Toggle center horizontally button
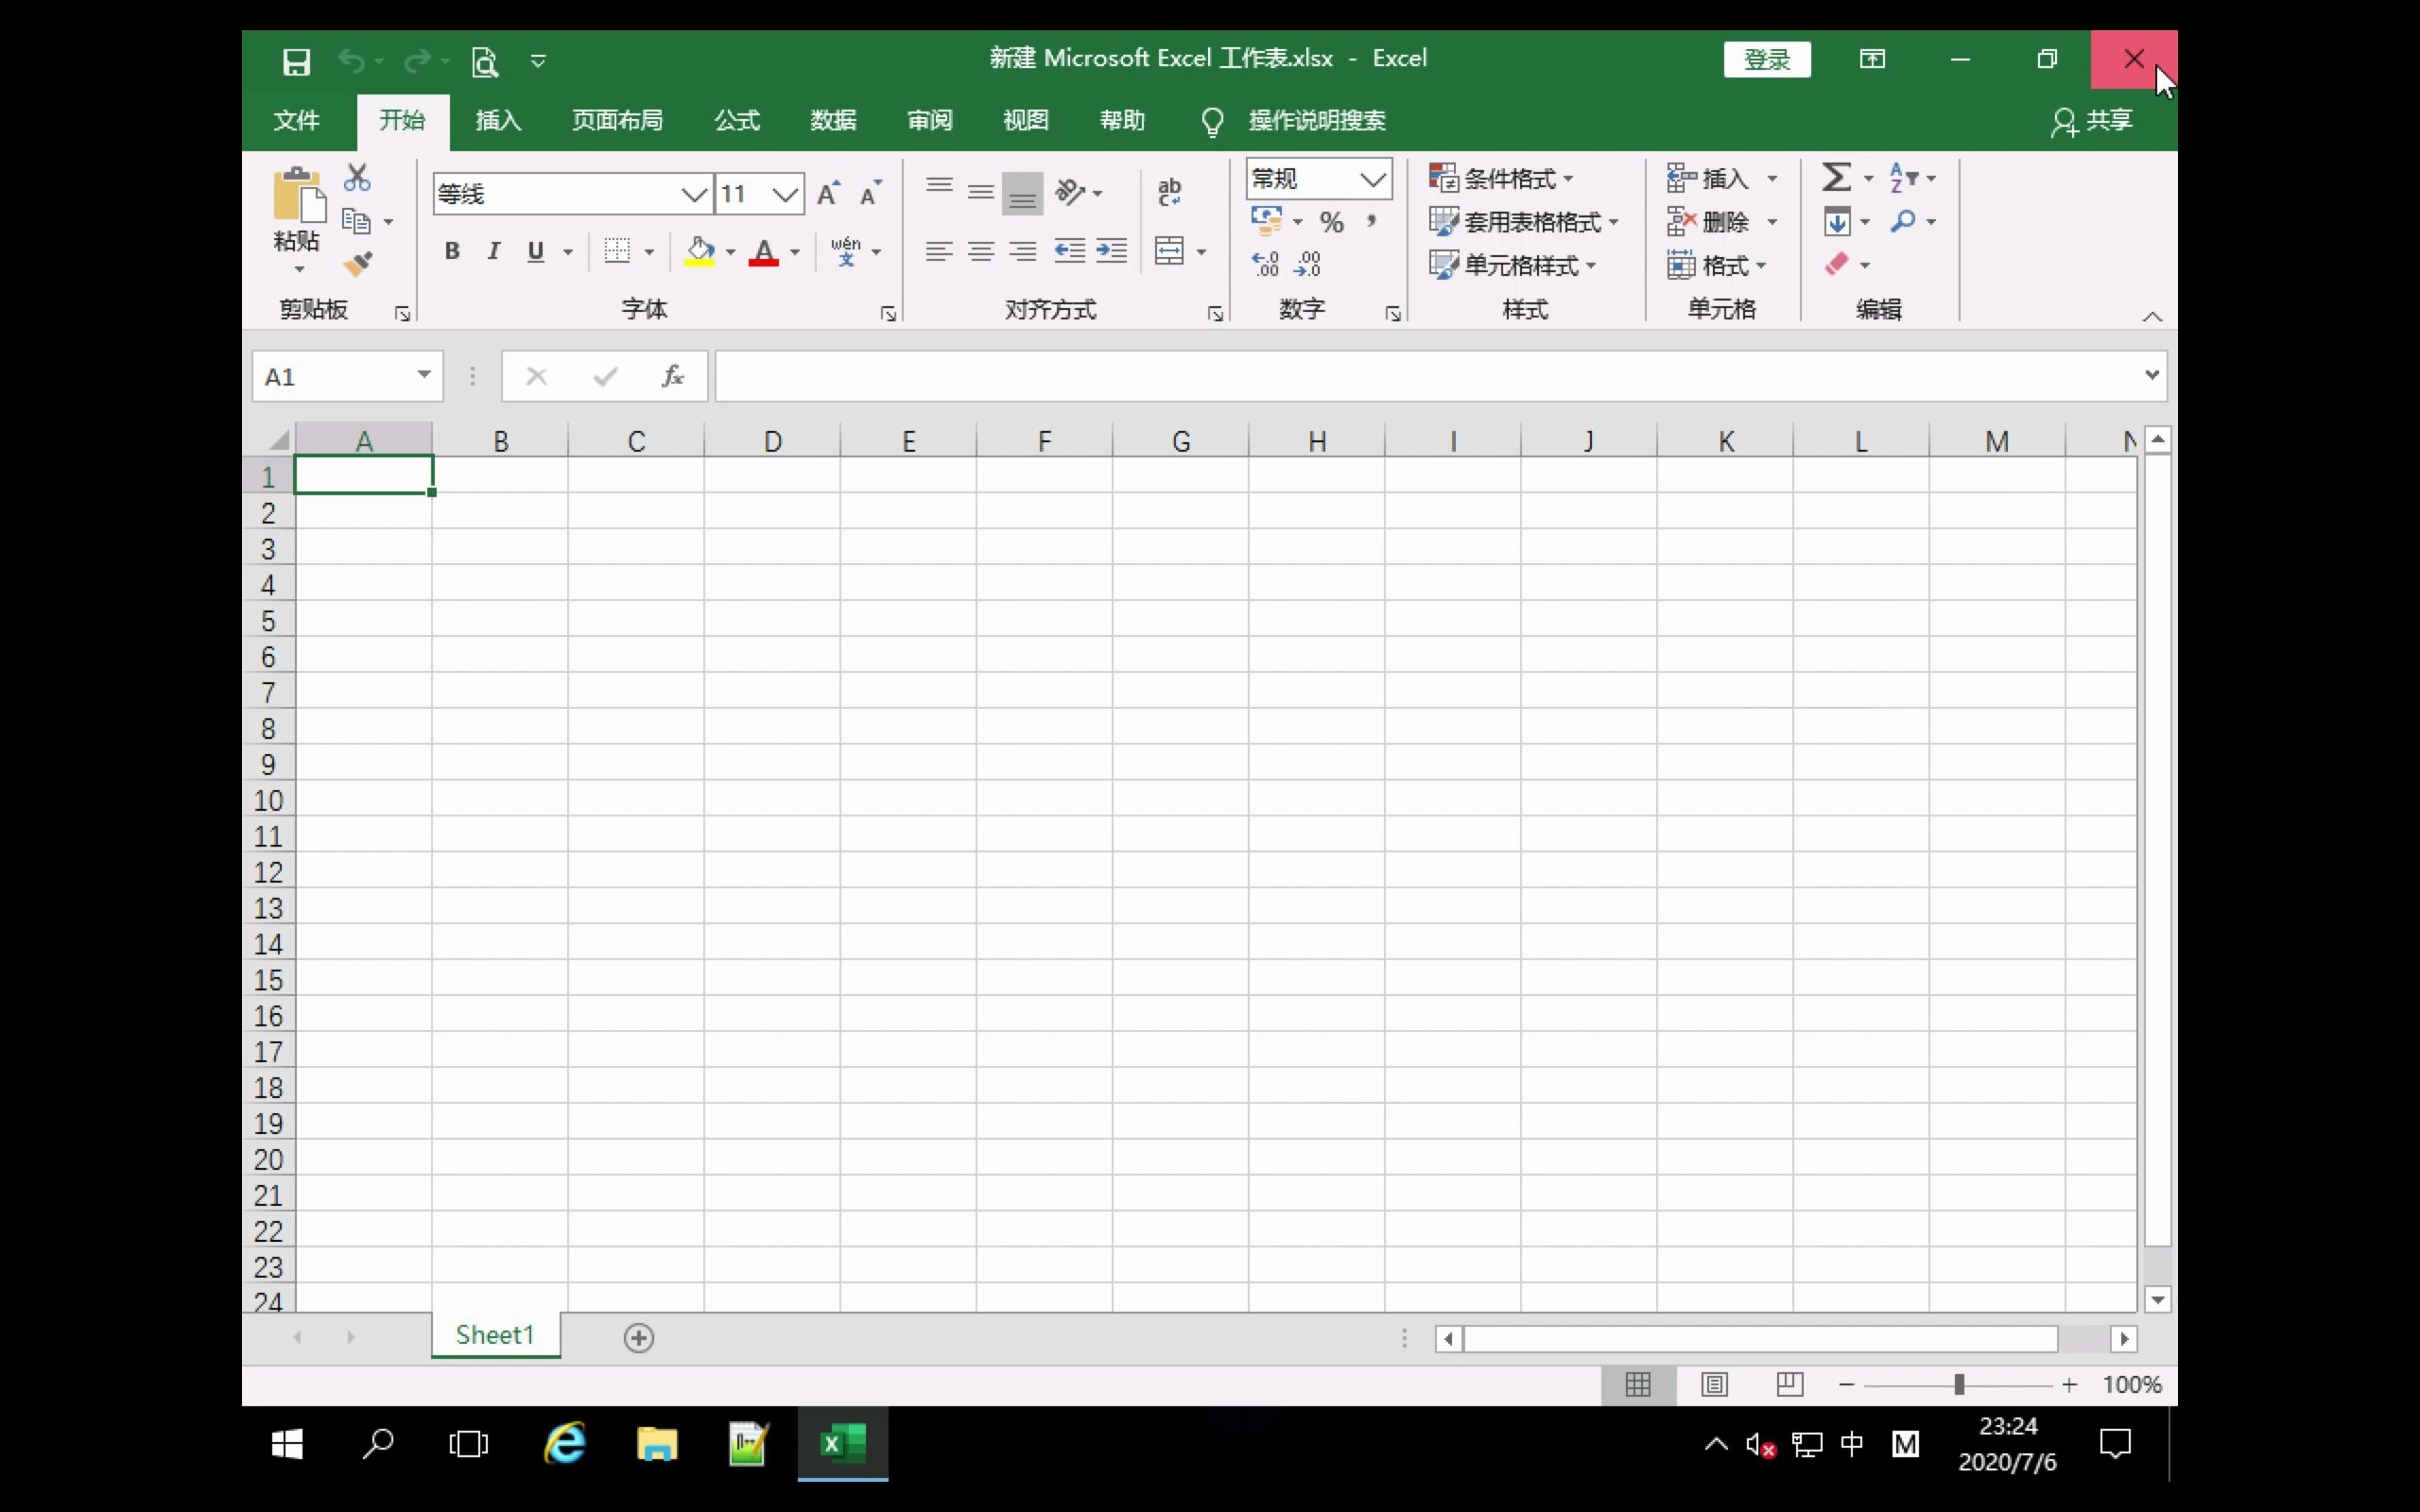Screen dimensions: 2420x1512 [x=981, y=251]
